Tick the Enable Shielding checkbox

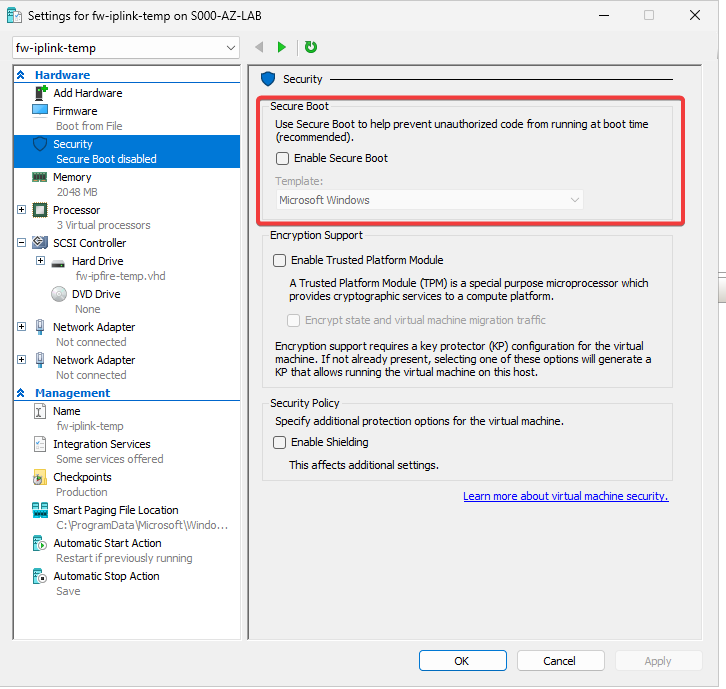[x=280, y=442]
